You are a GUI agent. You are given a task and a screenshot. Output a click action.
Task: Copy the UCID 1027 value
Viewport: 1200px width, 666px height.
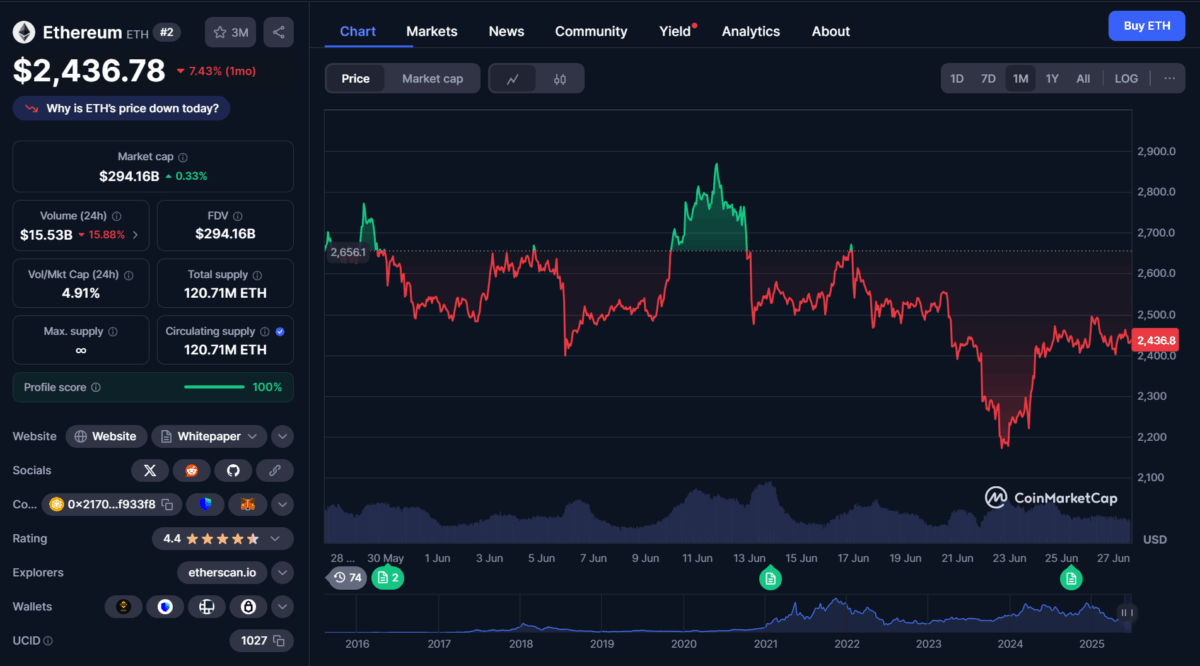tap(279, 640)
